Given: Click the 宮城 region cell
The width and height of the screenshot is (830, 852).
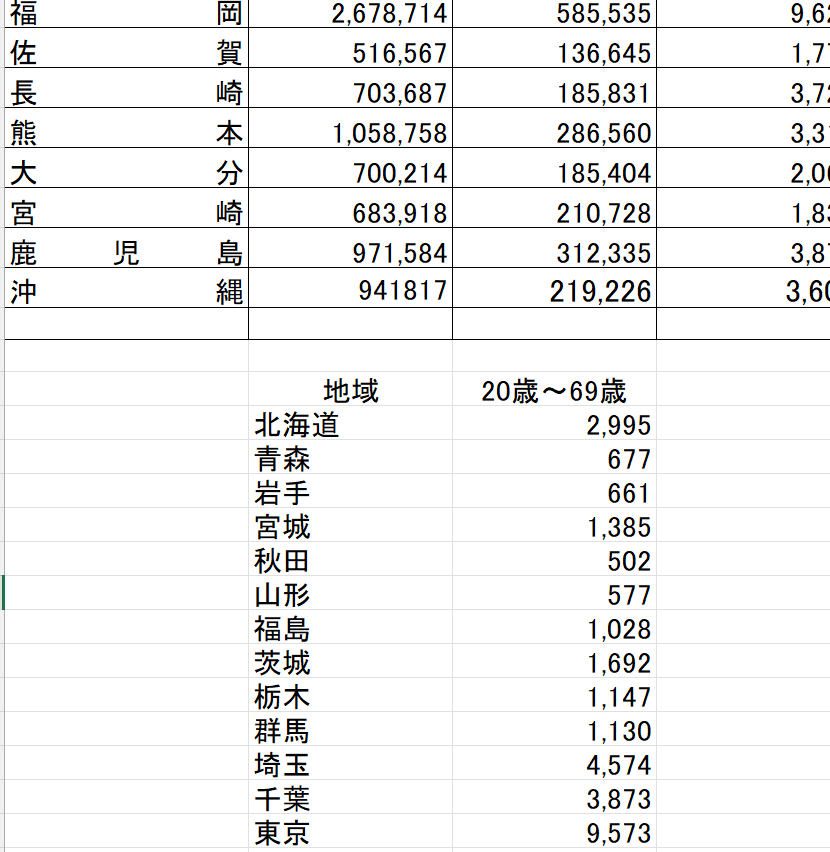Looking at the screenshot, I should pyautogui.click(x=351, y=527).
